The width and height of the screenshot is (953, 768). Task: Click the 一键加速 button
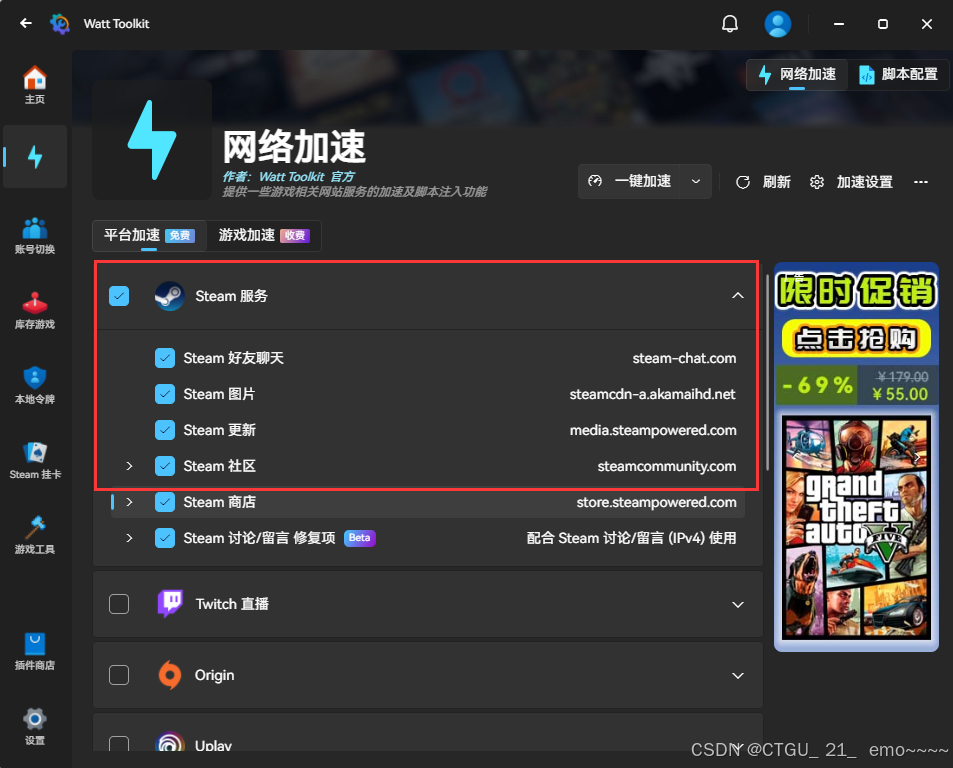point(630,181)
